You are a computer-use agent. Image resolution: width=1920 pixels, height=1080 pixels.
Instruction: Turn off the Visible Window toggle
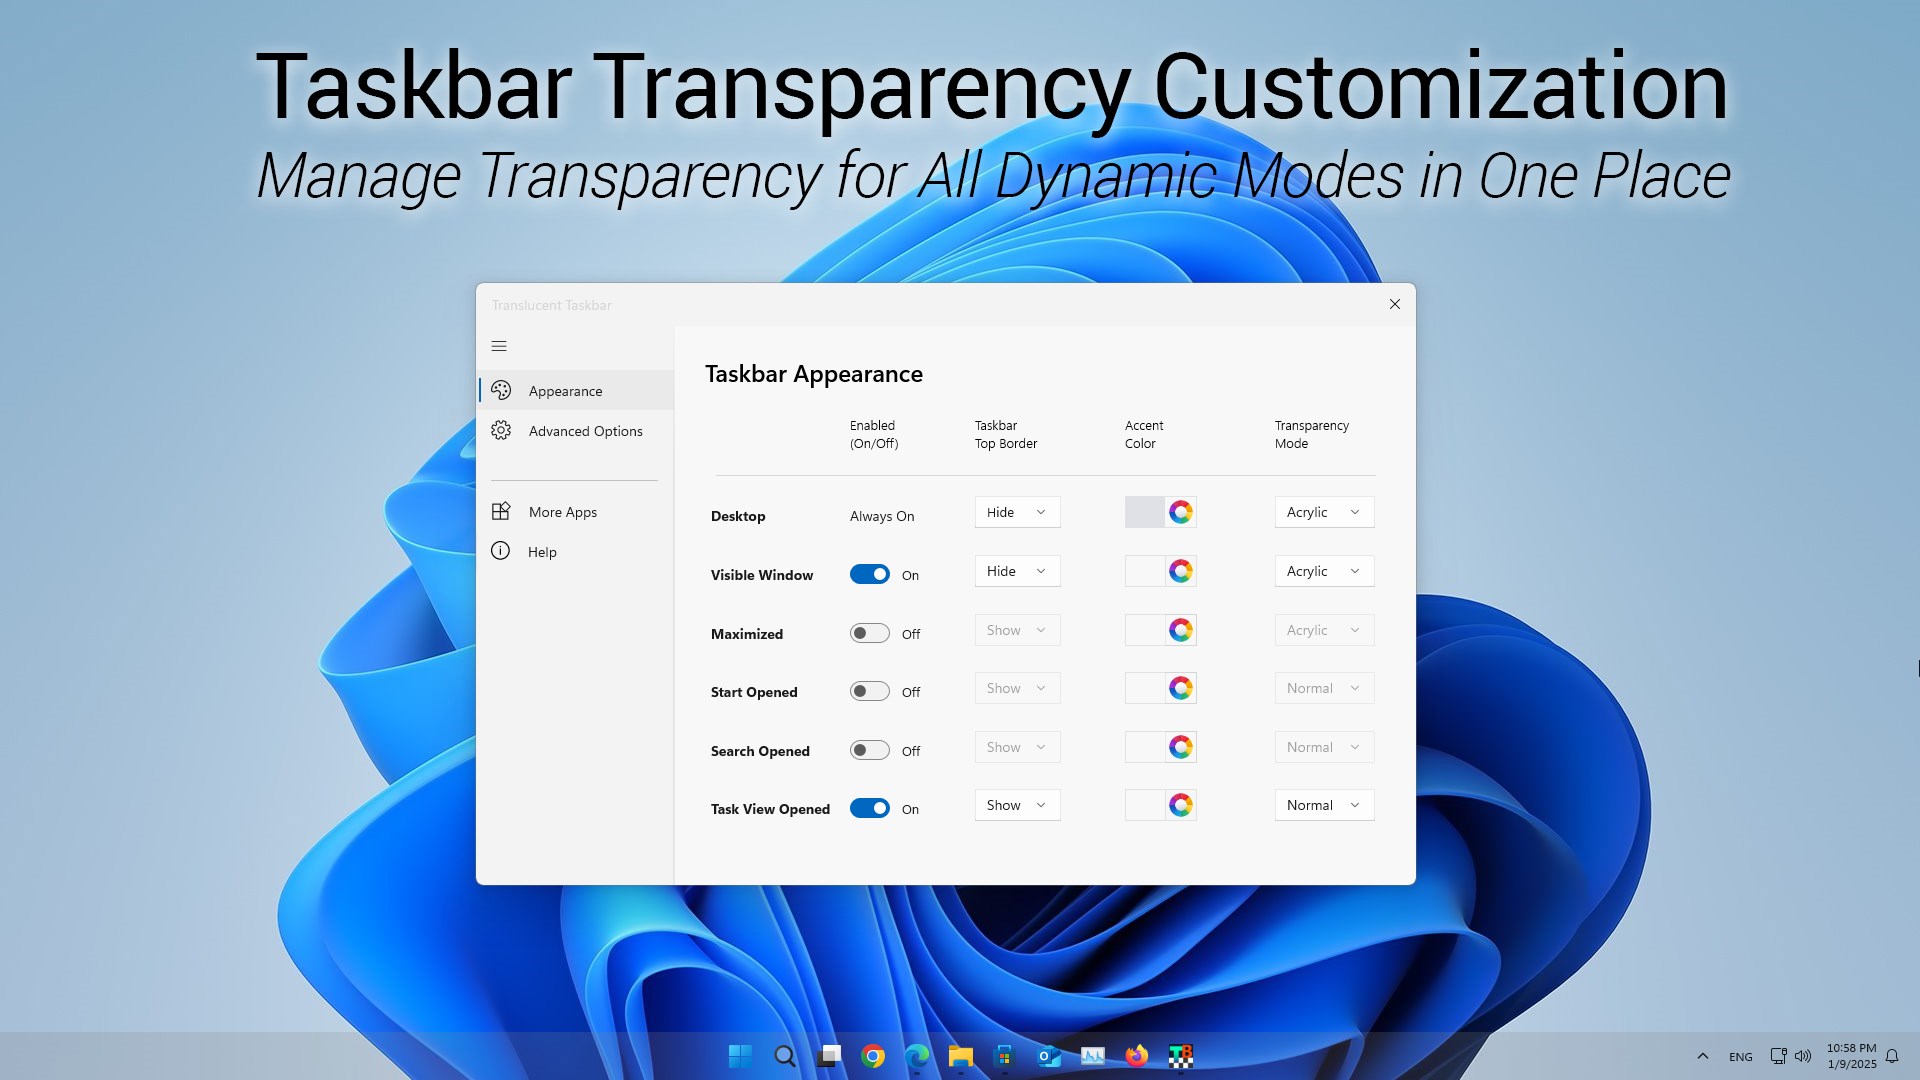pyautogui.click(x=869, y=574)
